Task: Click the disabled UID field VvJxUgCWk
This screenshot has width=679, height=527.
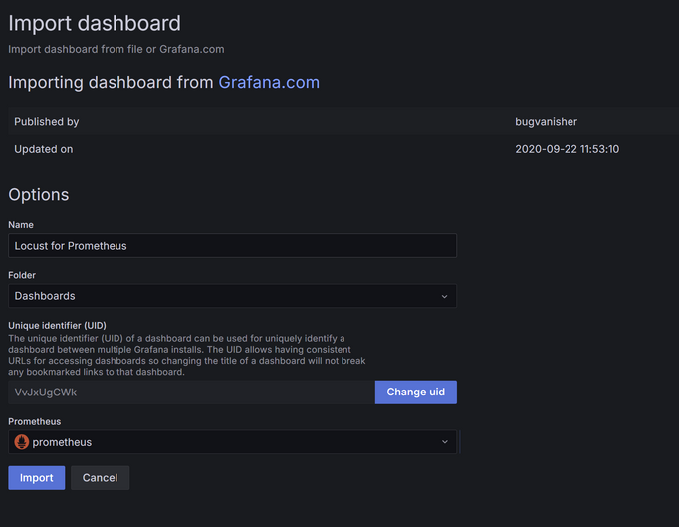Action: pos(190,392)
